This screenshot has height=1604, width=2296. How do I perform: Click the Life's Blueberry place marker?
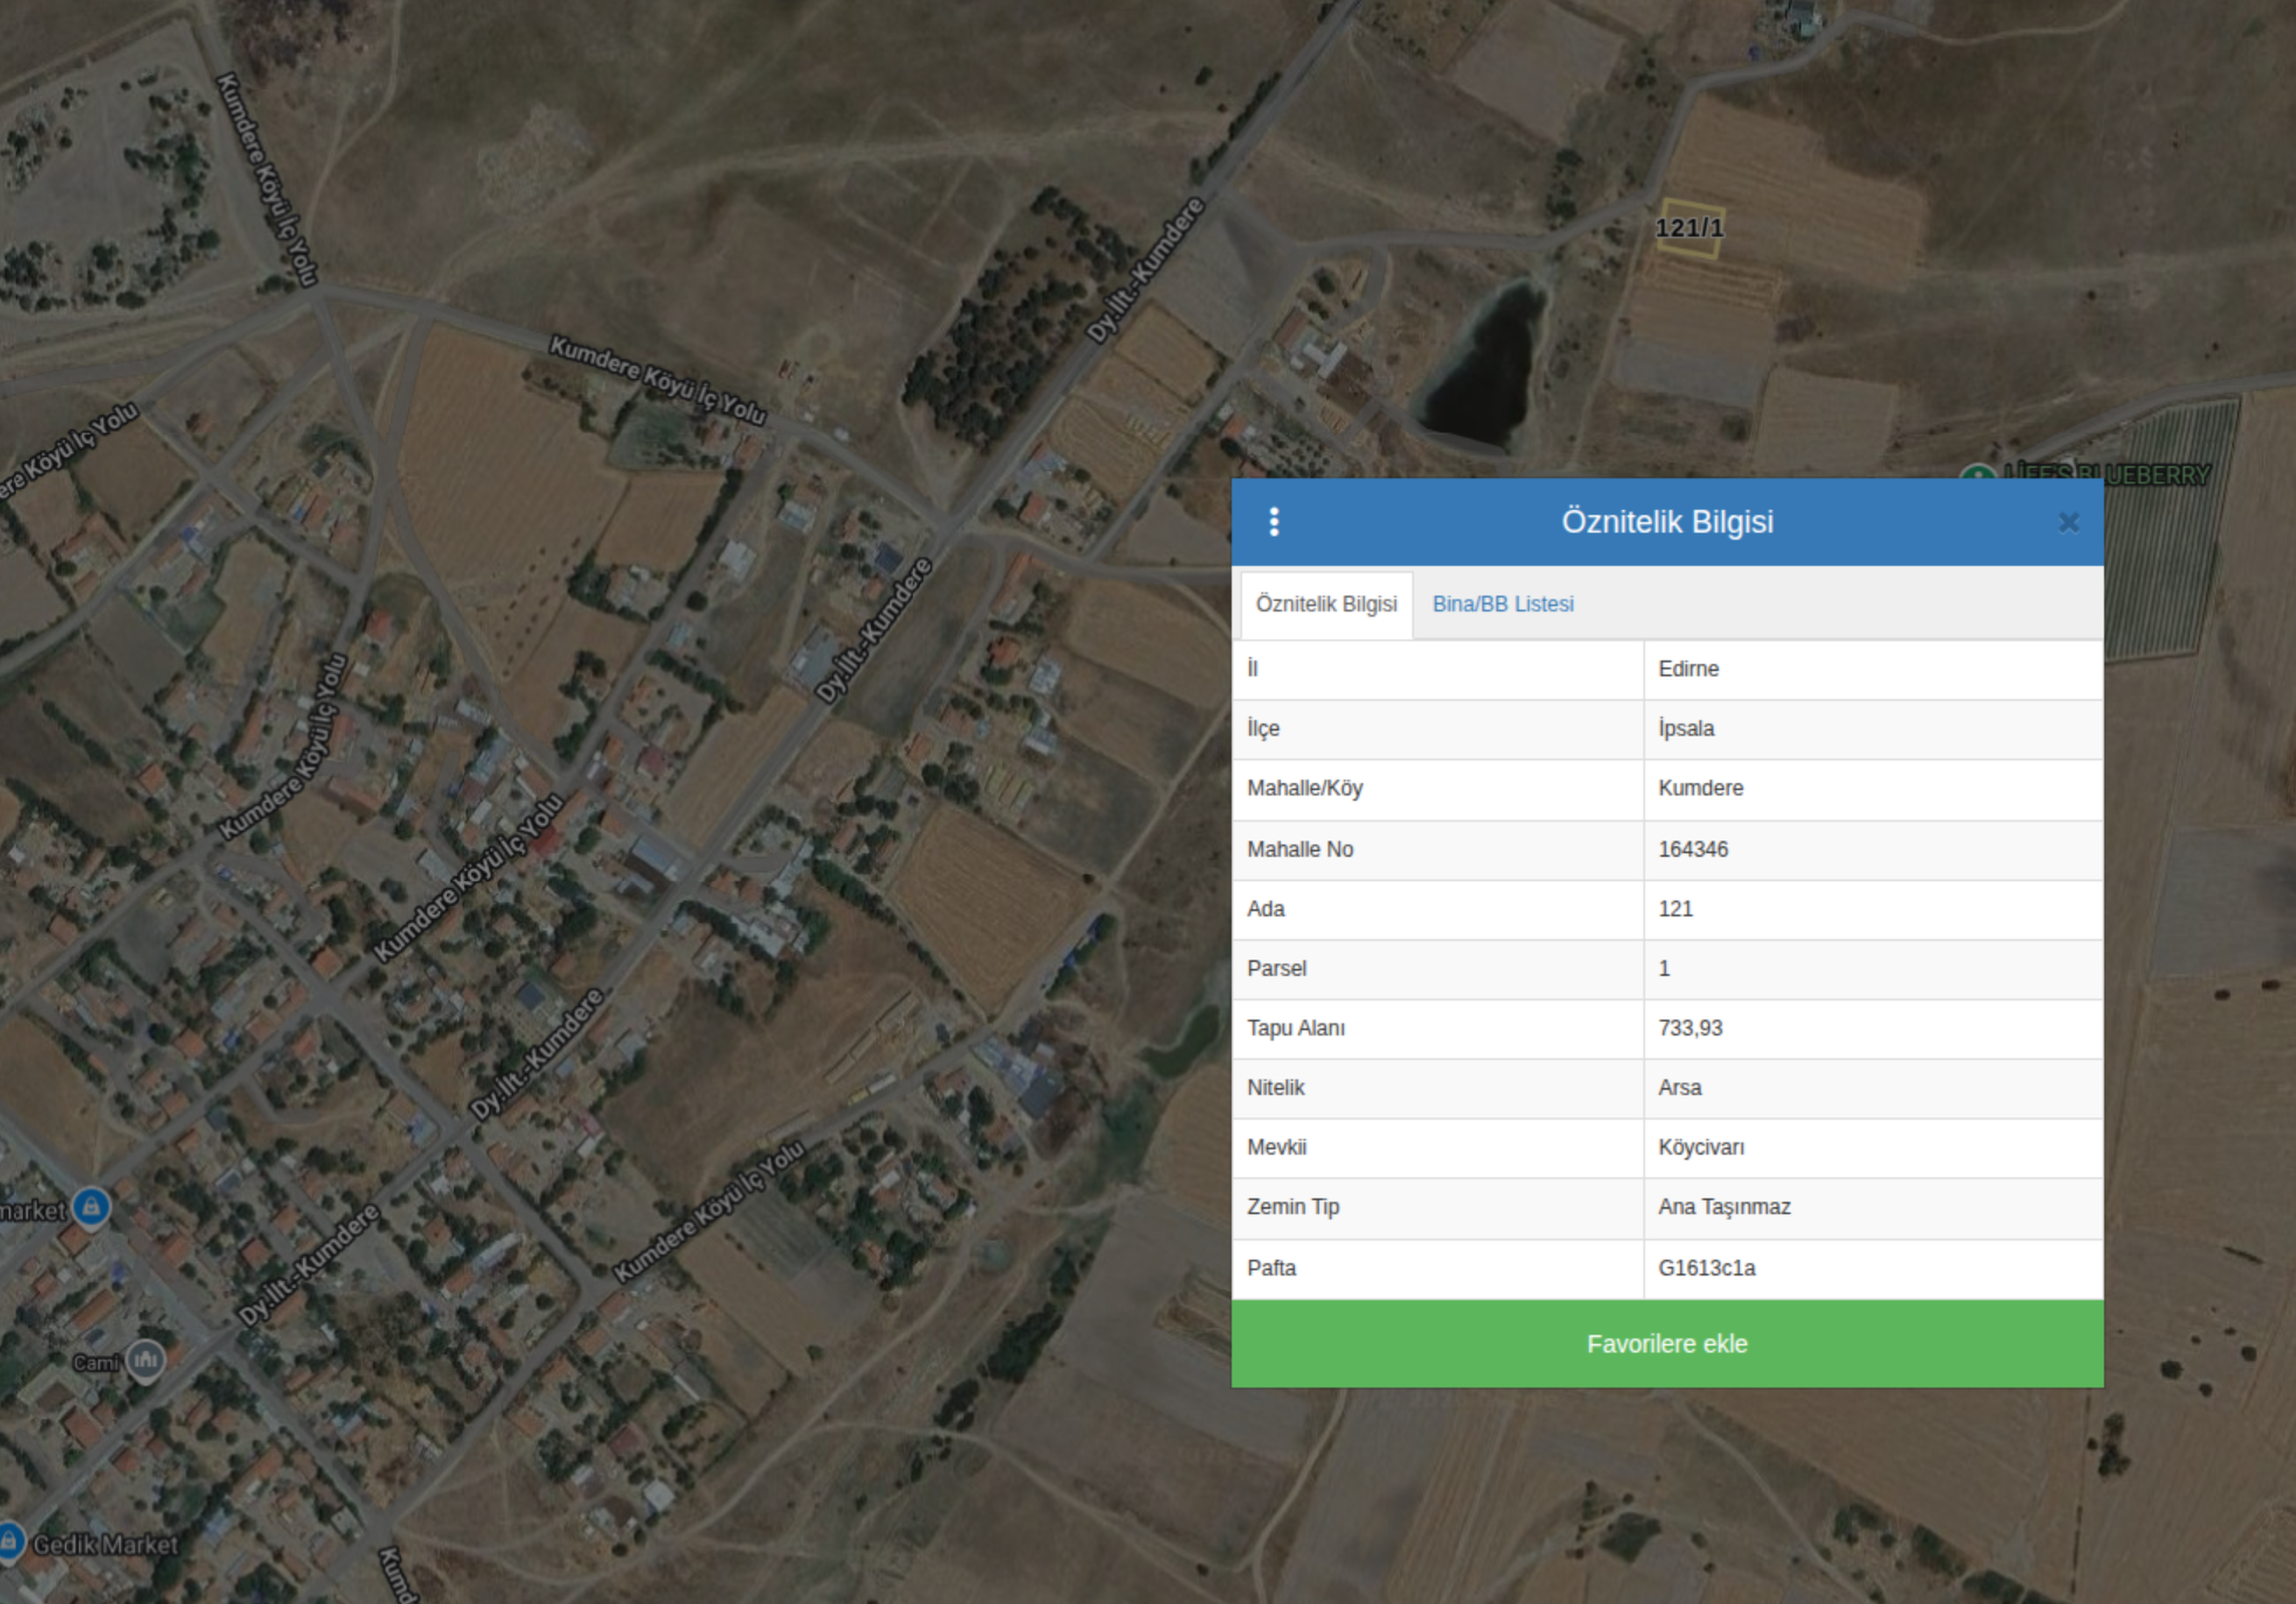(x=1978, y=473)
